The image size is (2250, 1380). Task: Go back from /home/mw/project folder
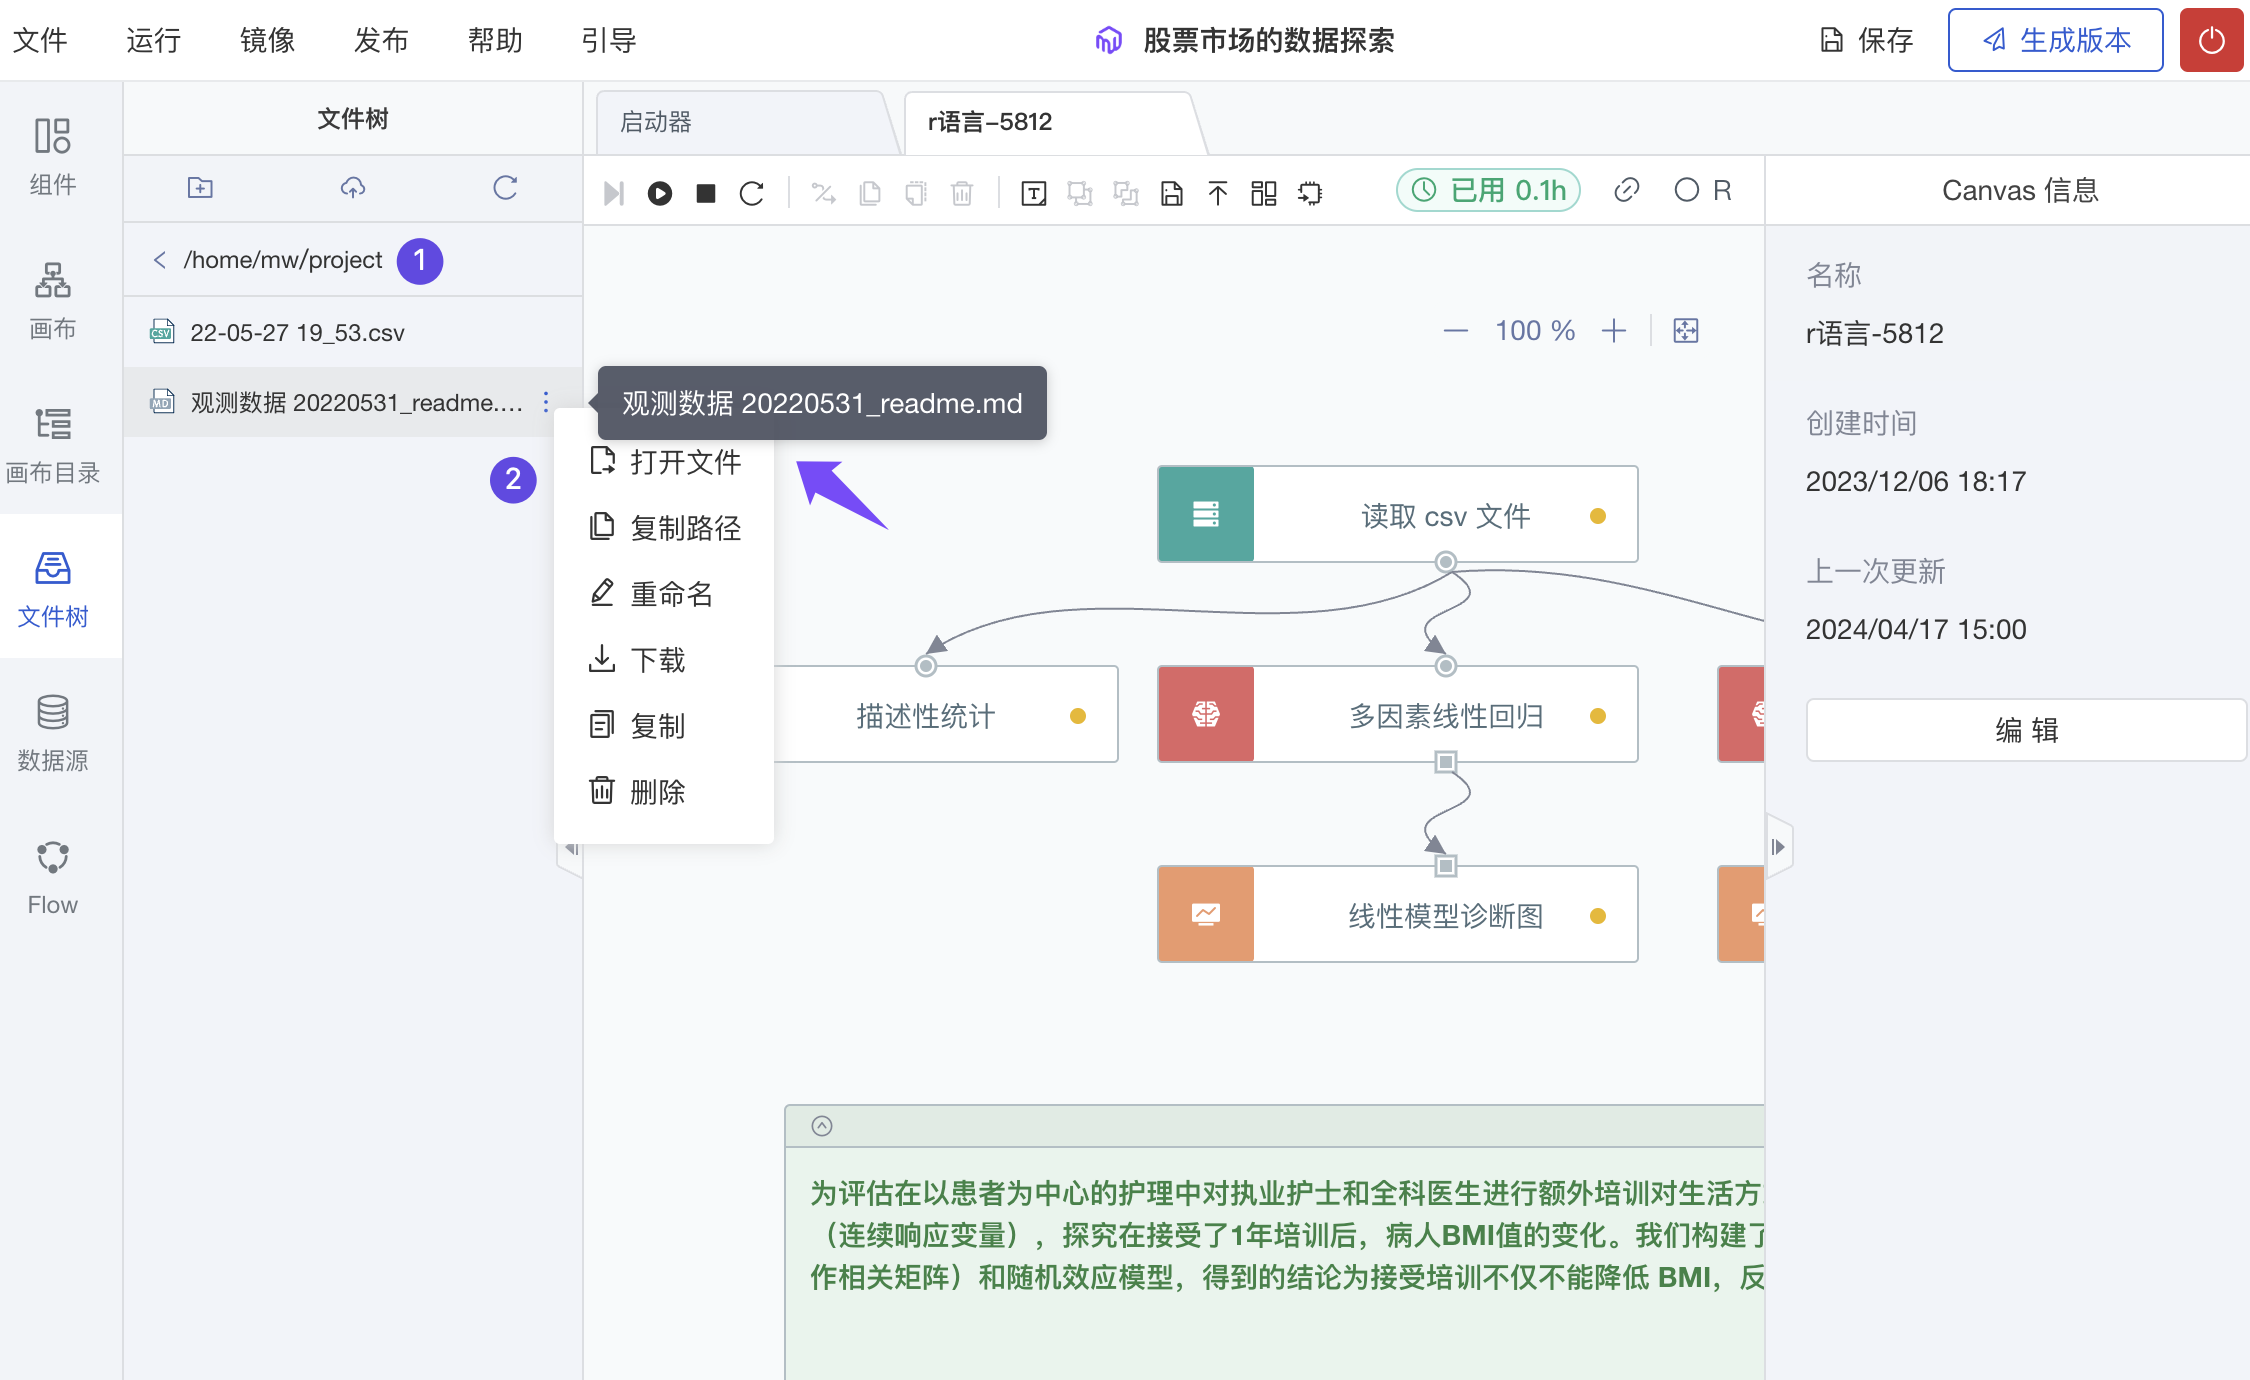click(x=159, y=260)
